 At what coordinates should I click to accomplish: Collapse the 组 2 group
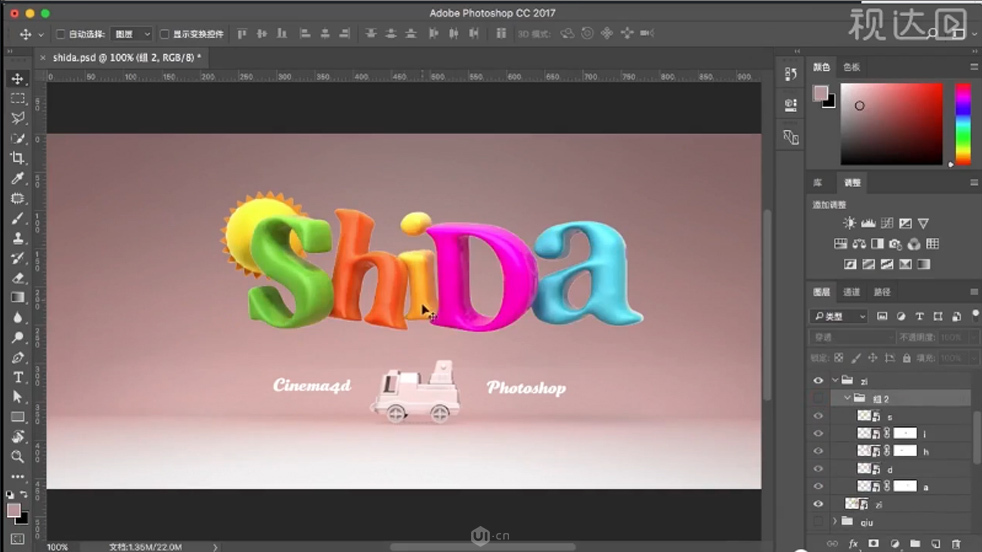[847, 398]
